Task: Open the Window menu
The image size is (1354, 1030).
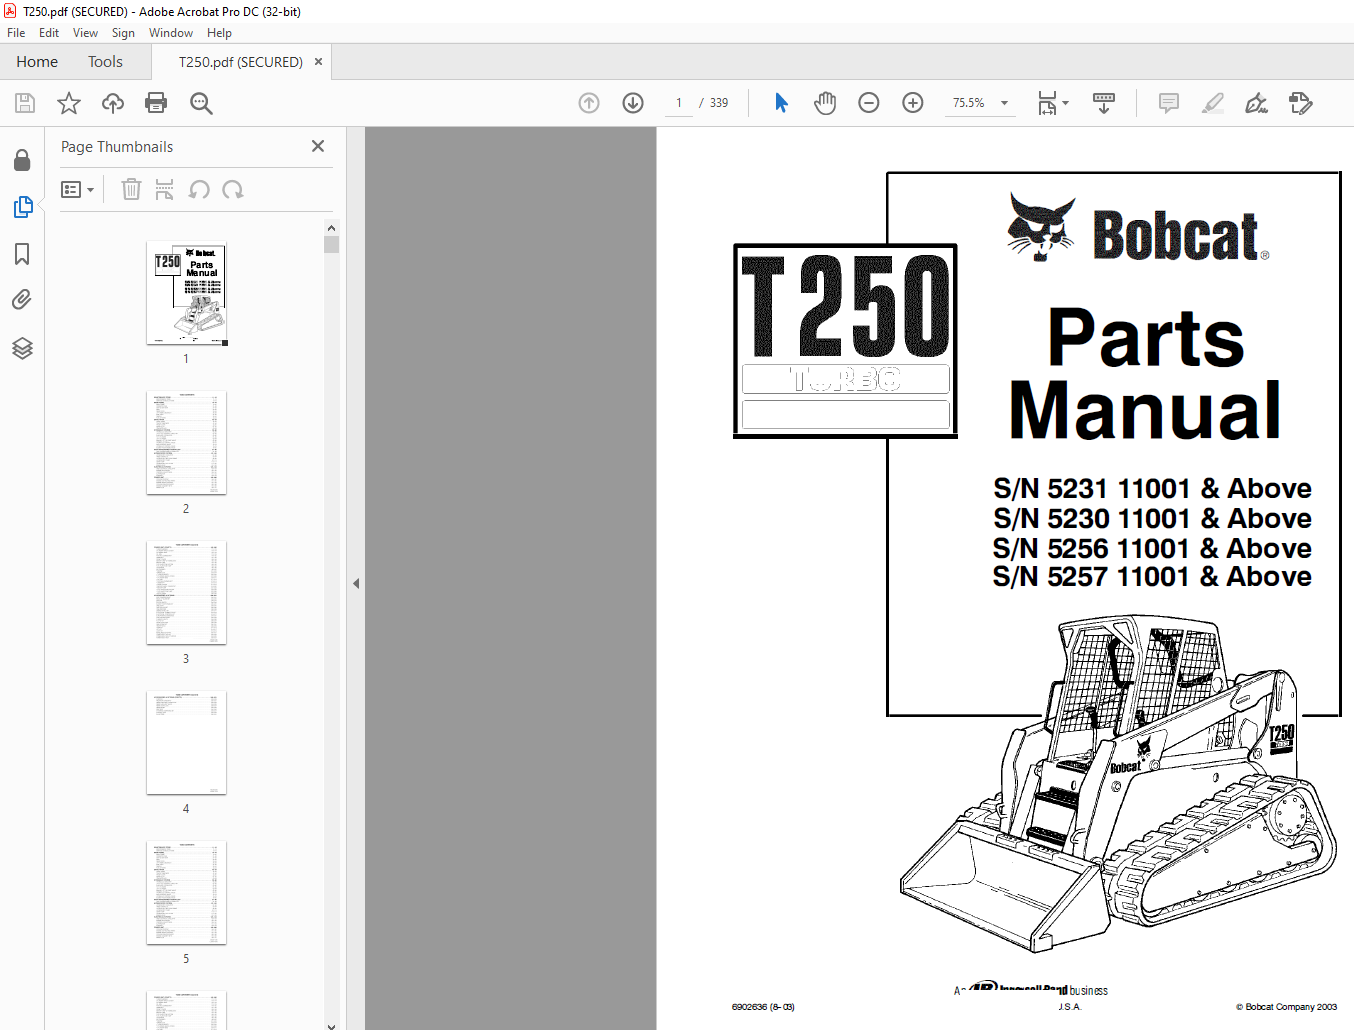Action: click(171, 33)
